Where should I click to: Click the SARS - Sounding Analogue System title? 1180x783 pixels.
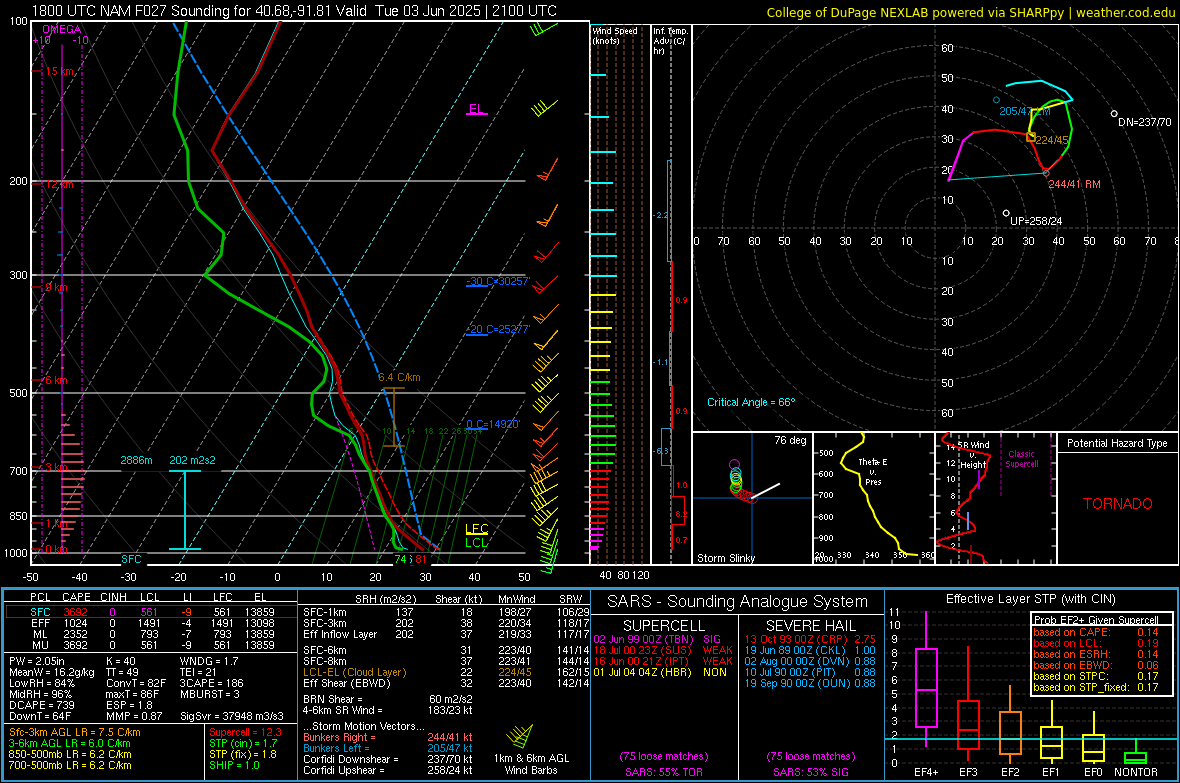click(738, 602)
